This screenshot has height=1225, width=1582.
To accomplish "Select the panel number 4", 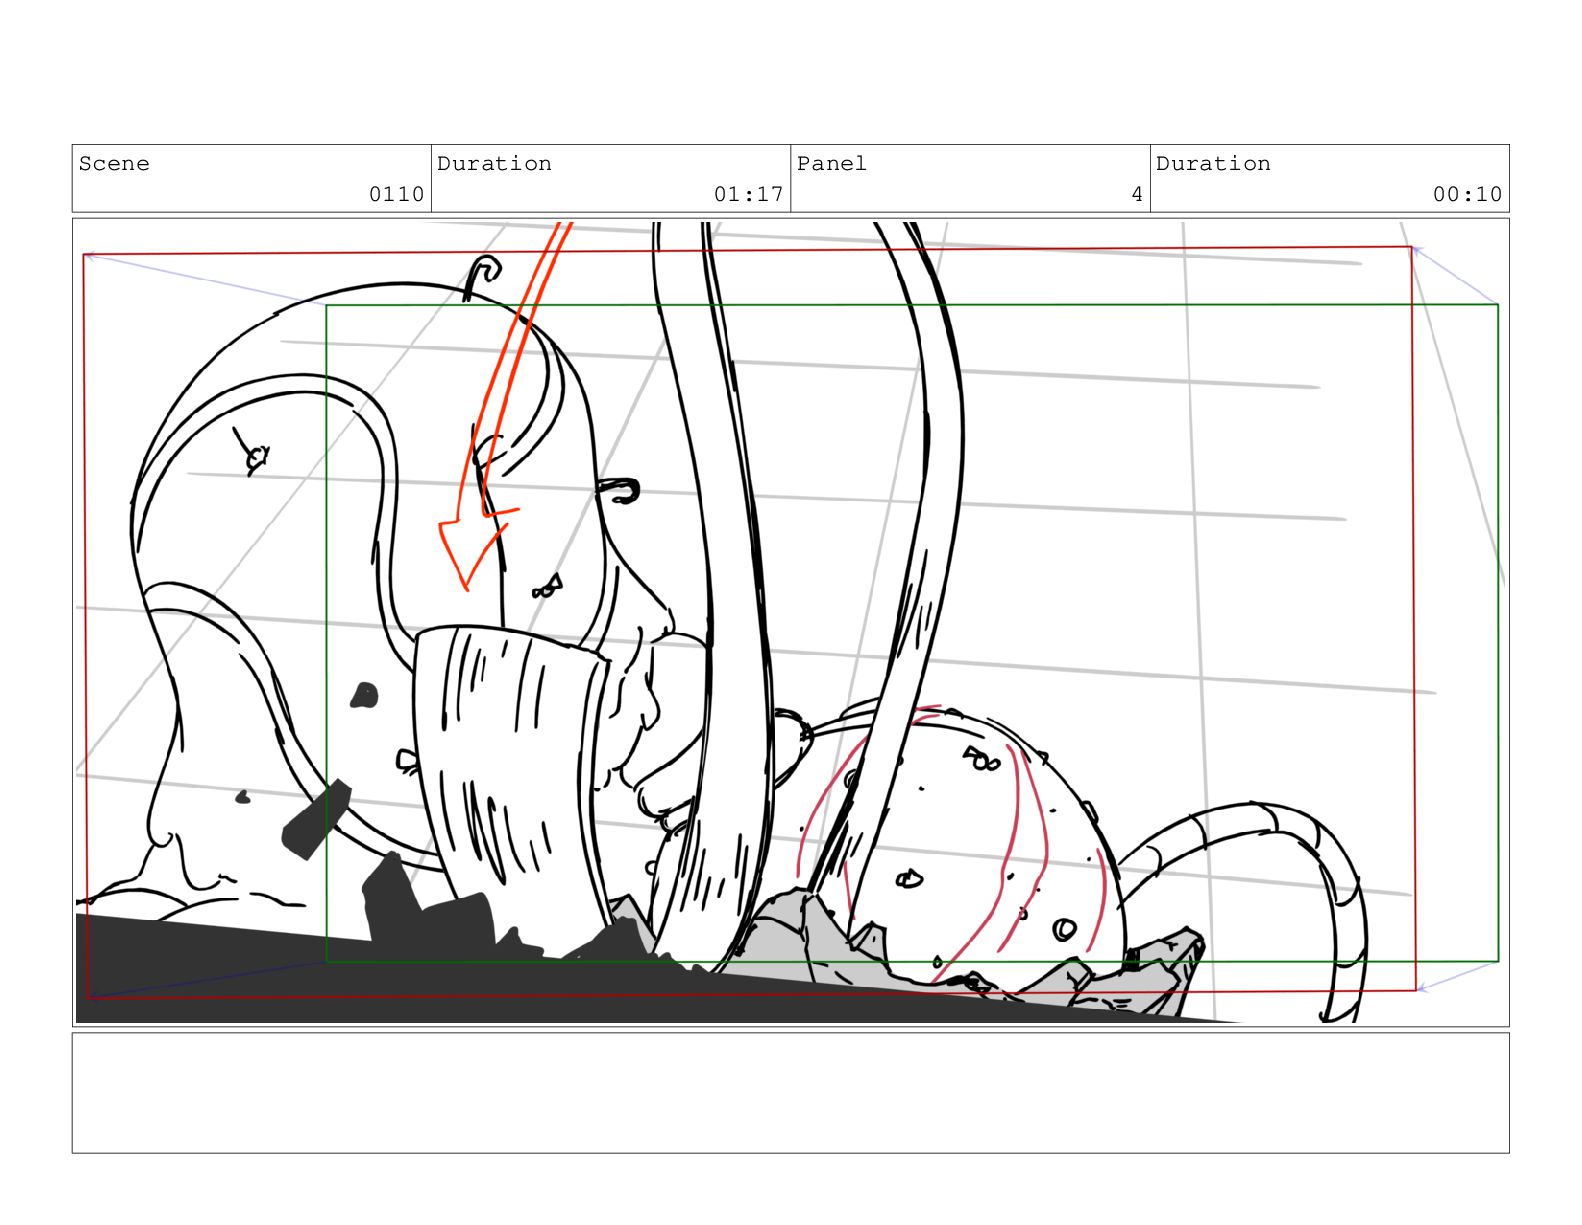I will point(1137,194).
